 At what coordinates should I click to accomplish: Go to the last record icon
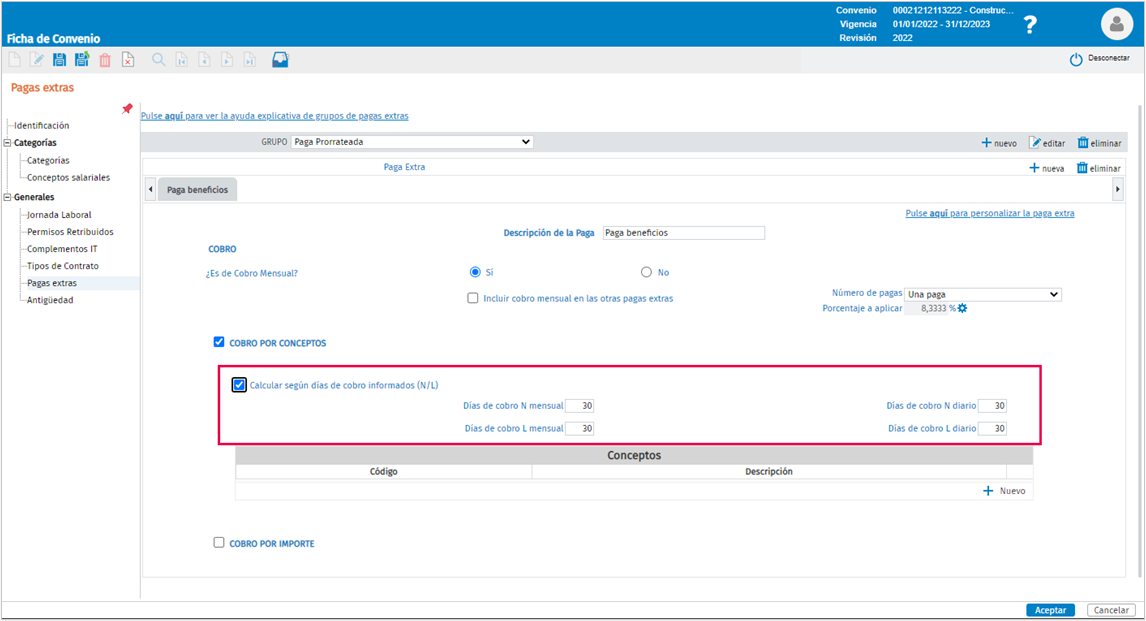(x=250, y=60)
